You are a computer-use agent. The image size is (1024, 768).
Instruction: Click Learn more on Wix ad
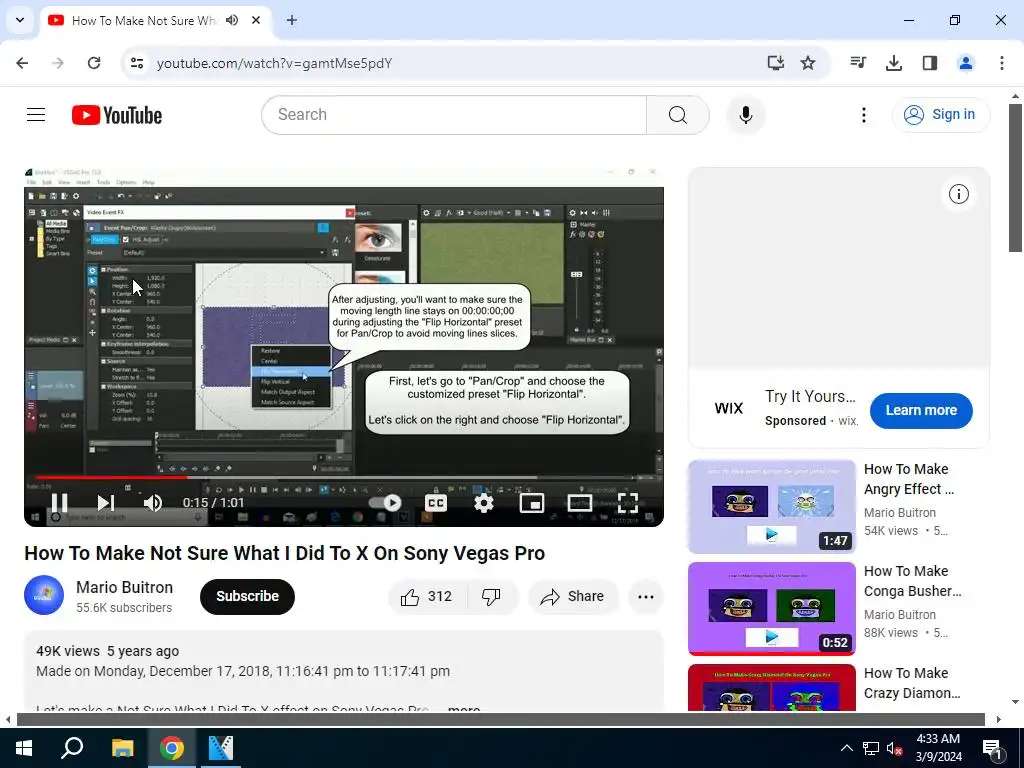(x=921, y=410)
